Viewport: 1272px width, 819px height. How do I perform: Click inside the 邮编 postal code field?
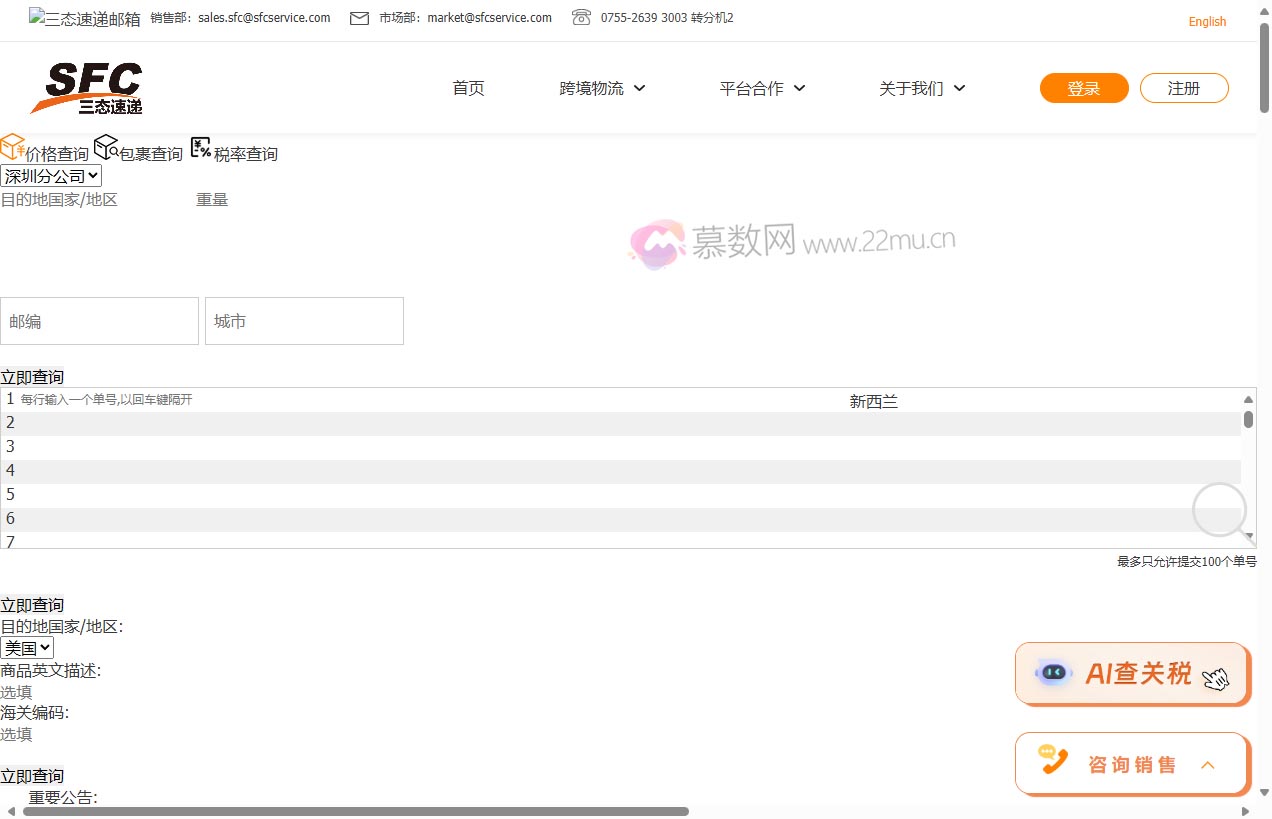pyautogui.click(x=99, y=320)
